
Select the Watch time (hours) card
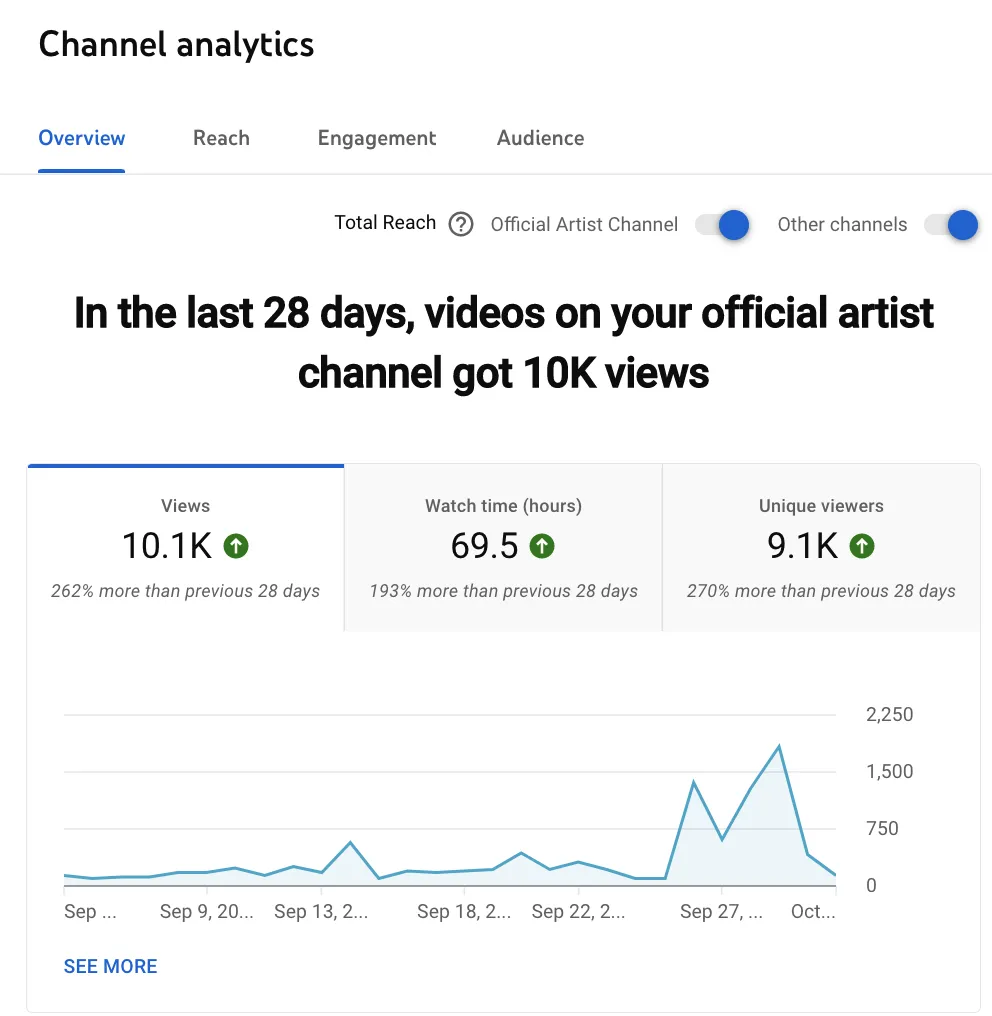click(x=503, y=548)
